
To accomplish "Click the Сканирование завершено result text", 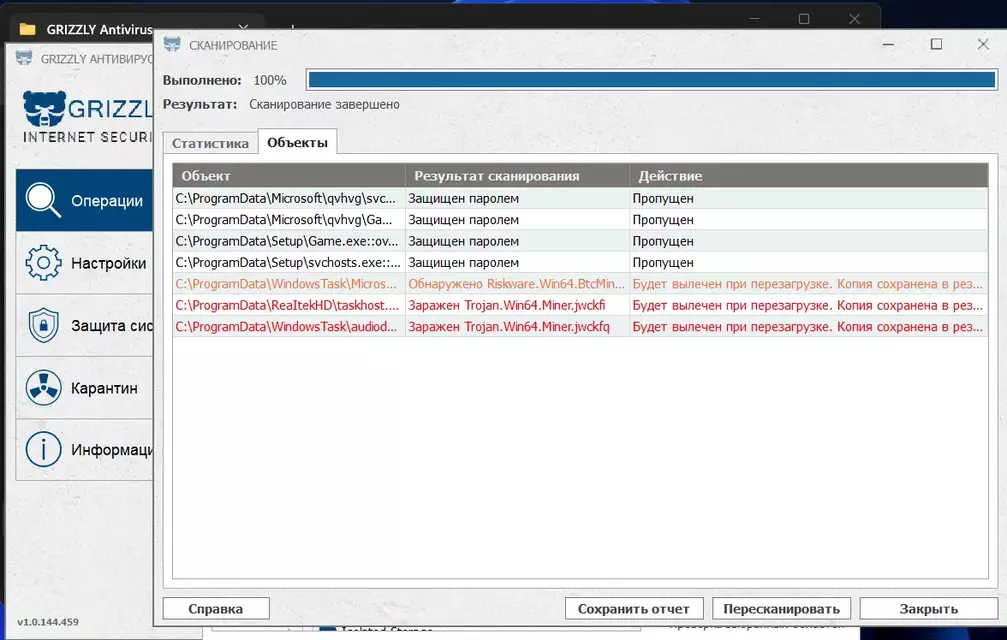I will click(x=324, y=104).
